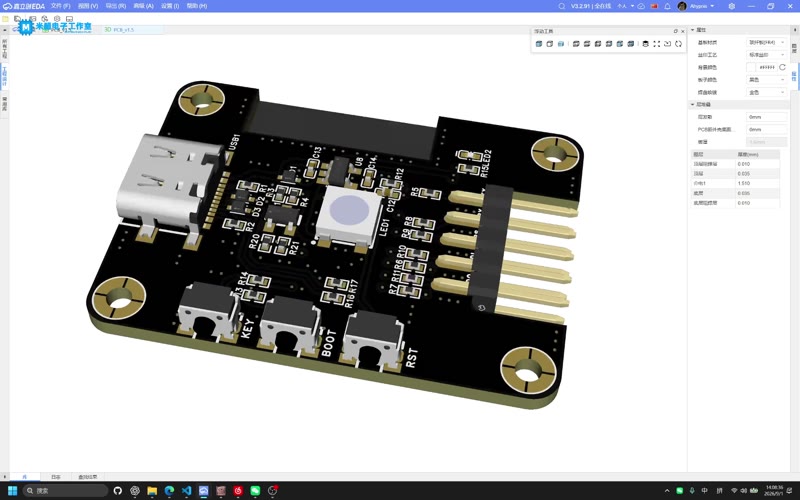
Task: Click the first of six view-direction cube icons
Action: coord(576,44)
